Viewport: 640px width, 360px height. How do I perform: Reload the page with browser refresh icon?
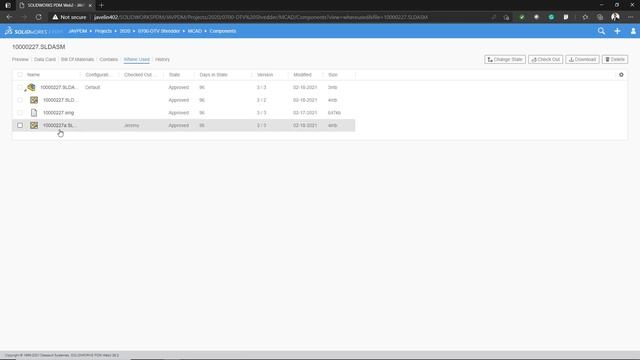pos(38,17)
